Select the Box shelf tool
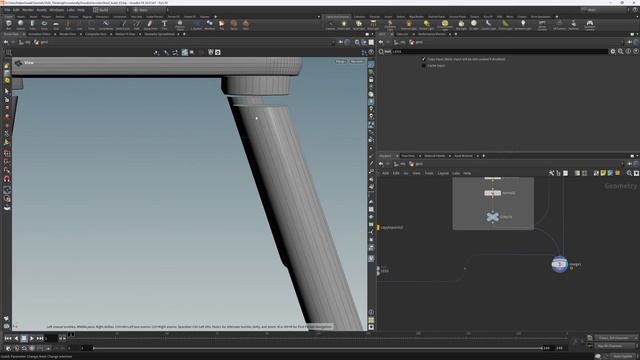The height and width of the screenshot is (360, 640). click(x=9, y=24)
